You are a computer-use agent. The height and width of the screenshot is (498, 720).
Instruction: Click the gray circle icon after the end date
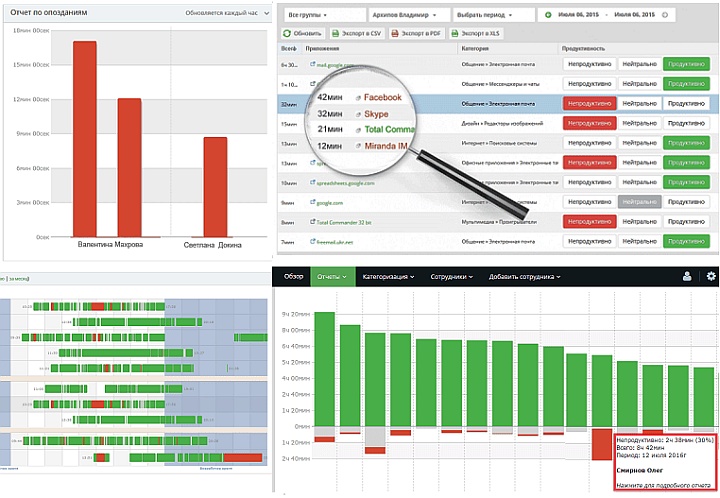click(x=664, y=15)
